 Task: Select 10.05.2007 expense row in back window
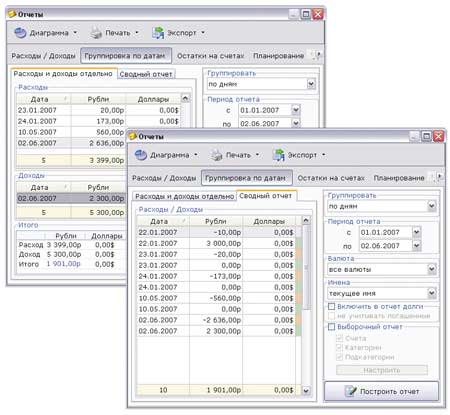[71, 132]
